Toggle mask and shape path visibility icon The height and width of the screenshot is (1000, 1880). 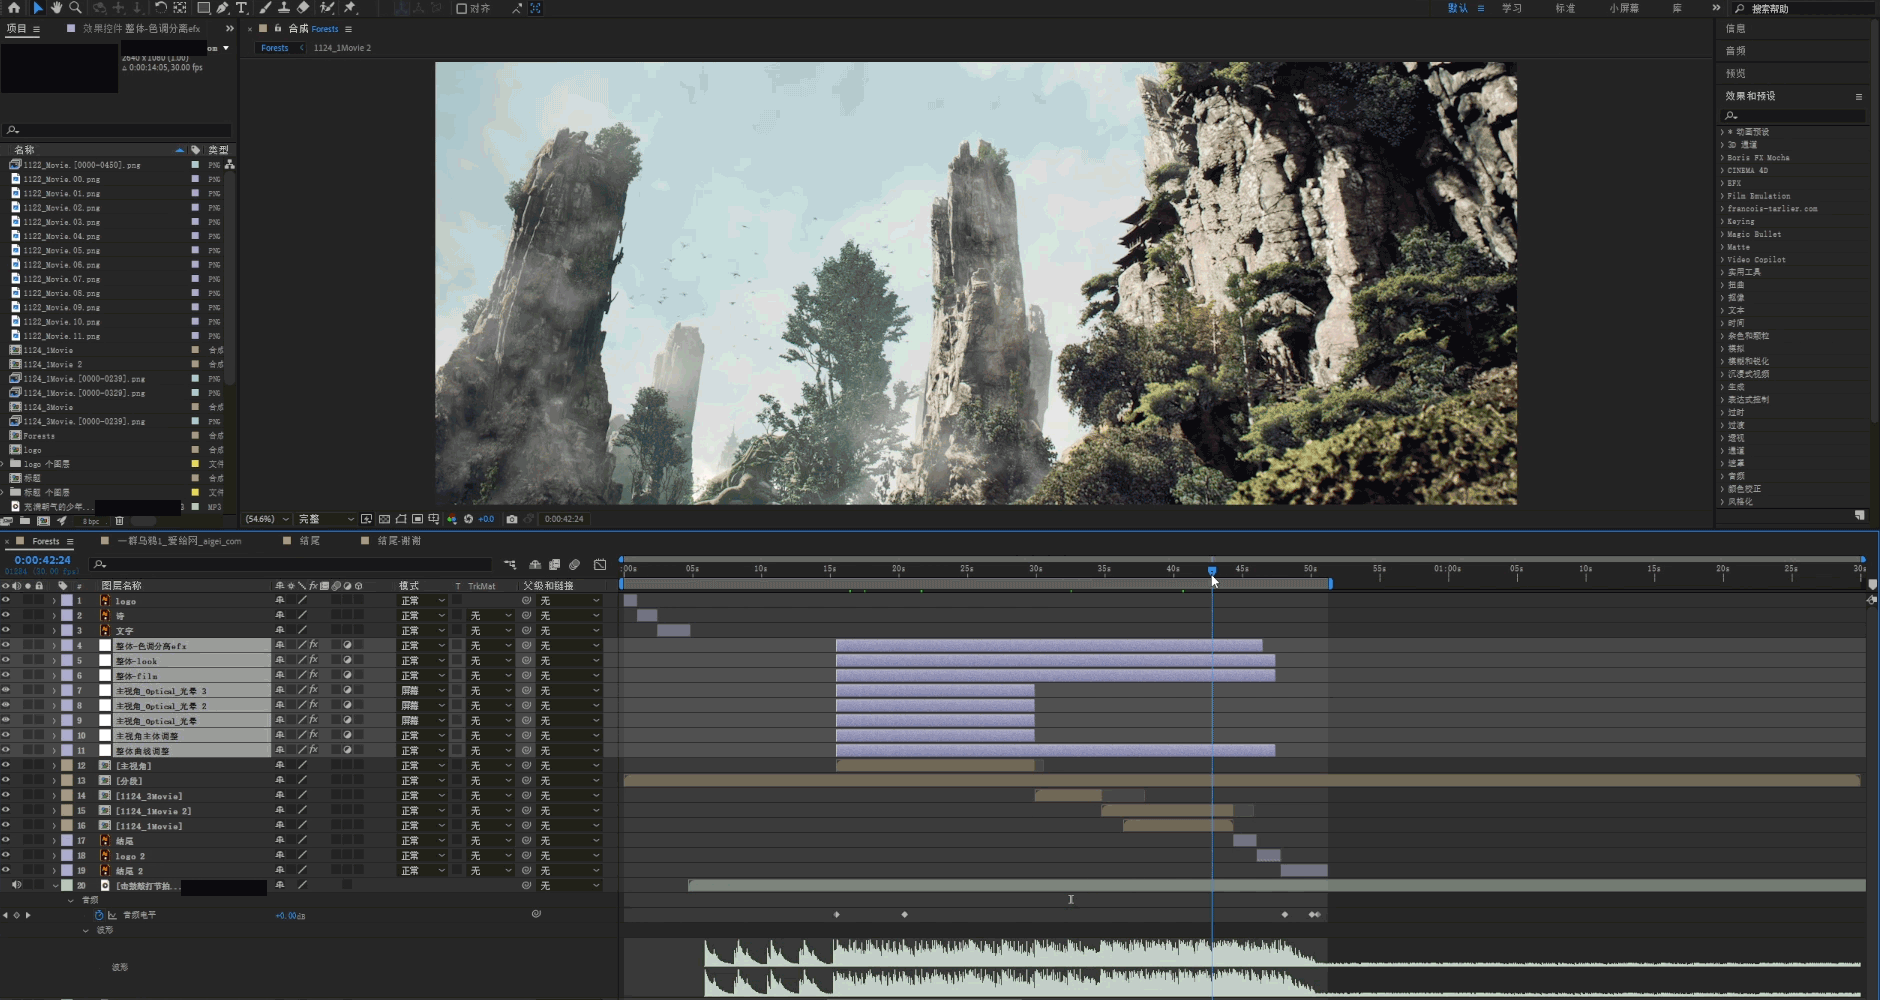point(401,519)
